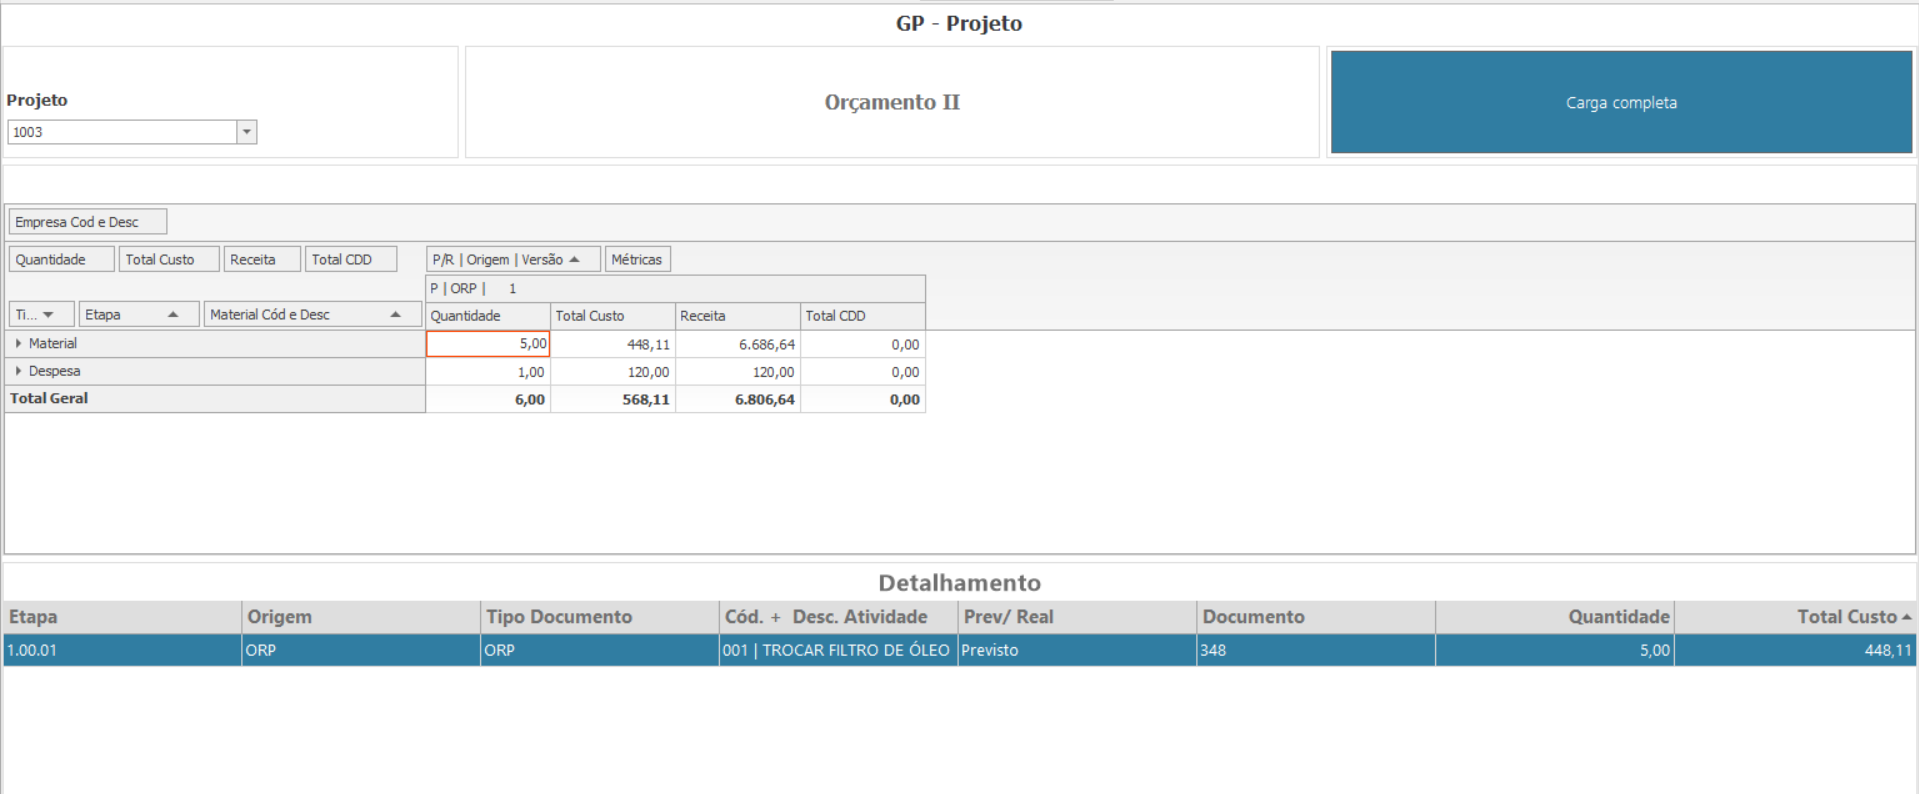Click the Prev/ Real column header
1919x794 pixels.
point(1077,617)
